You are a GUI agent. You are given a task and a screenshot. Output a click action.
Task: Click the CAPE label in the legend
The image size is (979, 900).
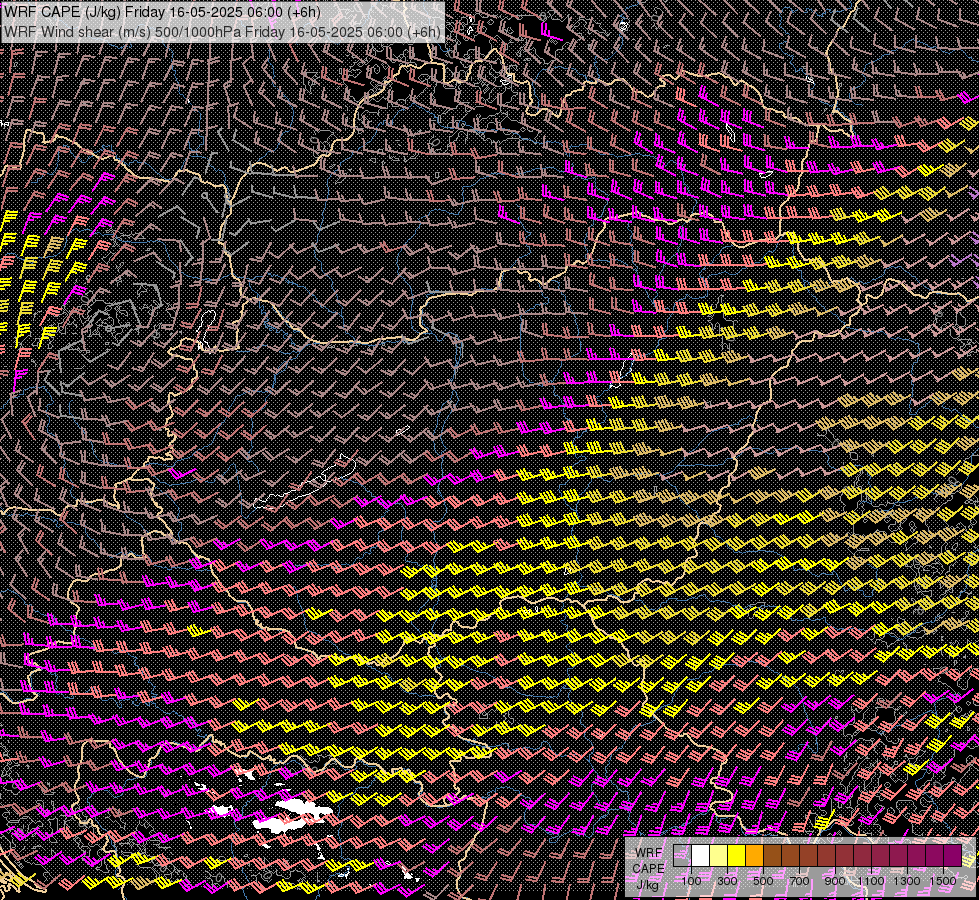(x=648, y=868)
